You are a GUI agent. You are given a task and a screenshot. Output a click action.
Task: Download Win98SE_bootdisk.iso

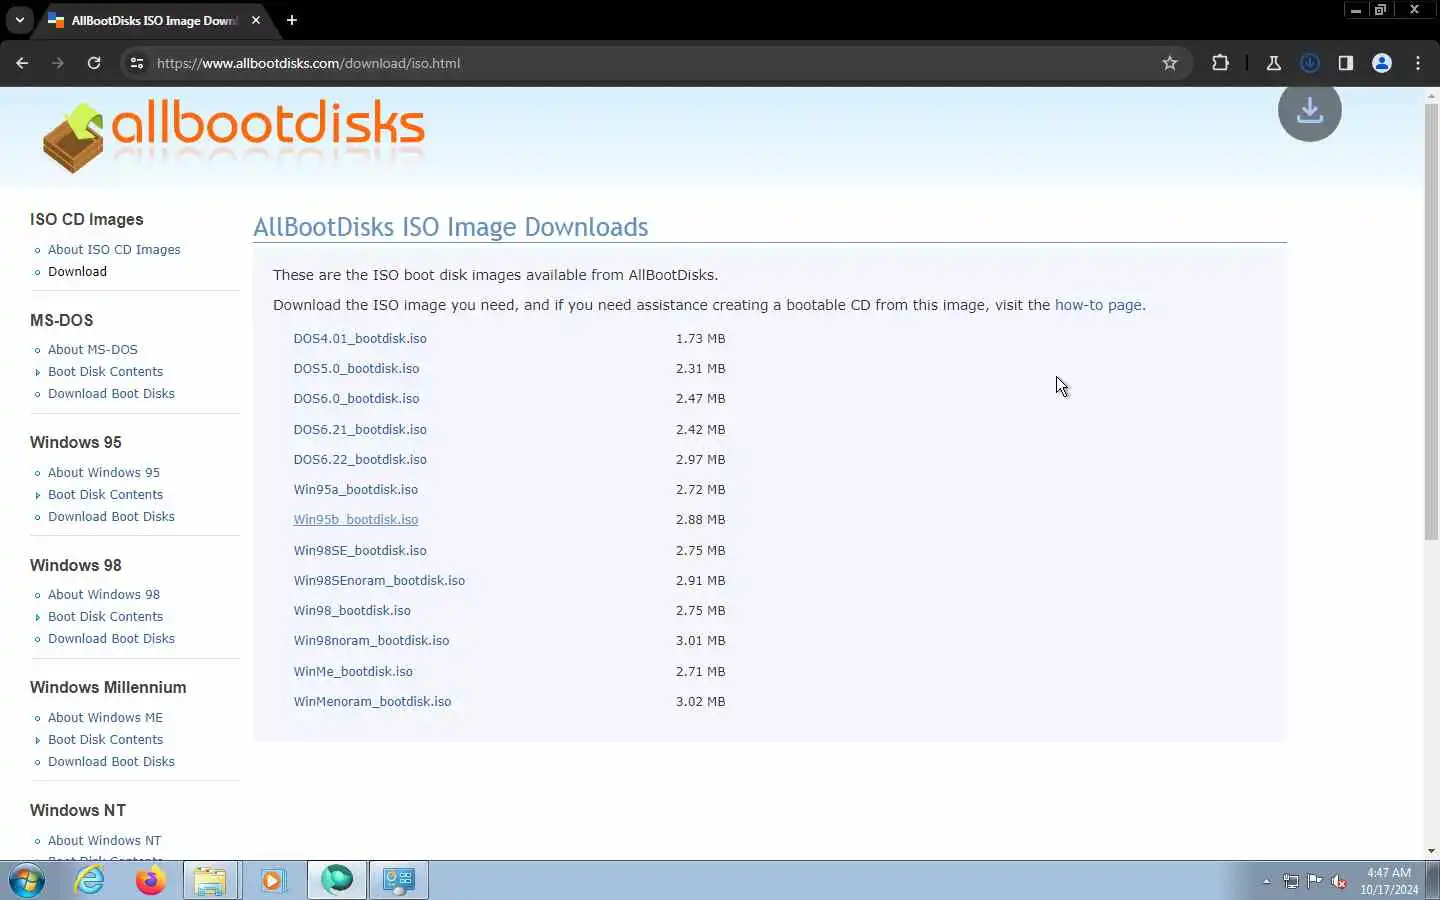(360, 550)
